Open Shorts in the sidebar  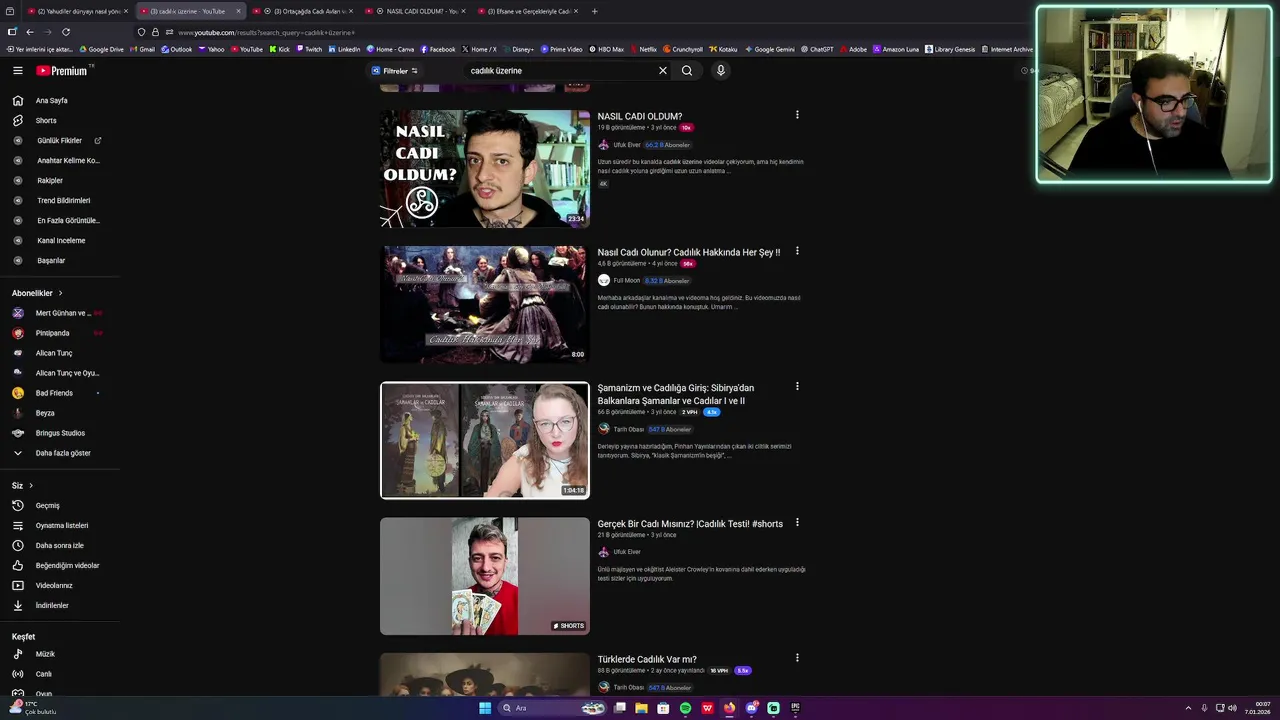[46, 121]
